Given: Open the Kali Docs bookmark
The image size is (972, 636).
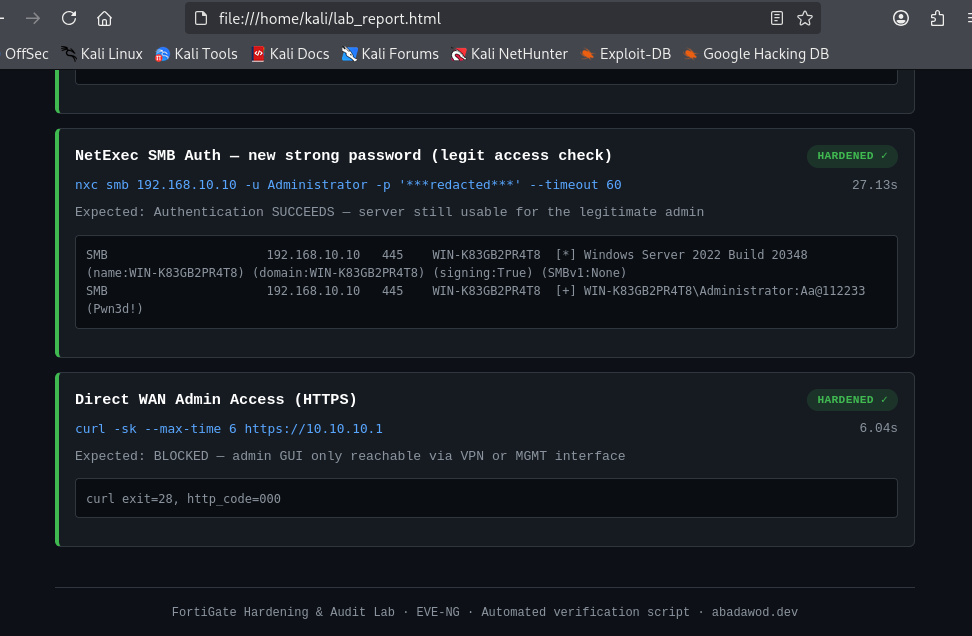Looking at the screenshot, I should click(x=290, y=54).
